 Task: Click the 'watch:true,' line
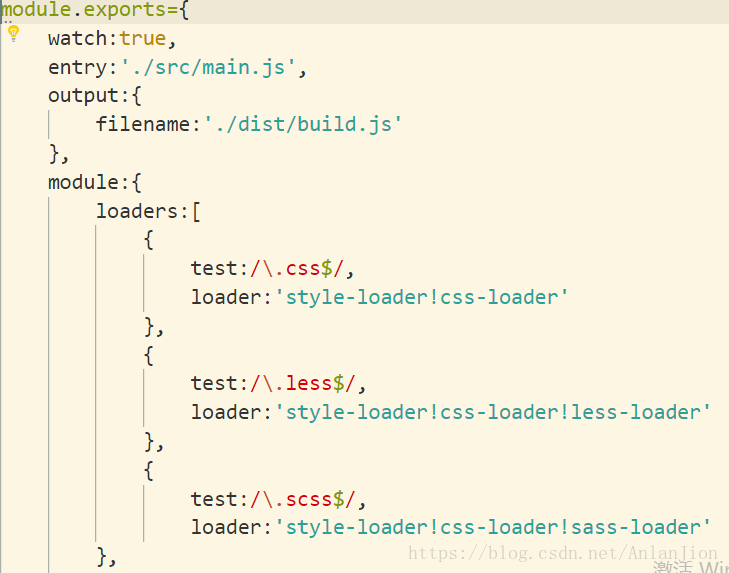coord(113,39)
